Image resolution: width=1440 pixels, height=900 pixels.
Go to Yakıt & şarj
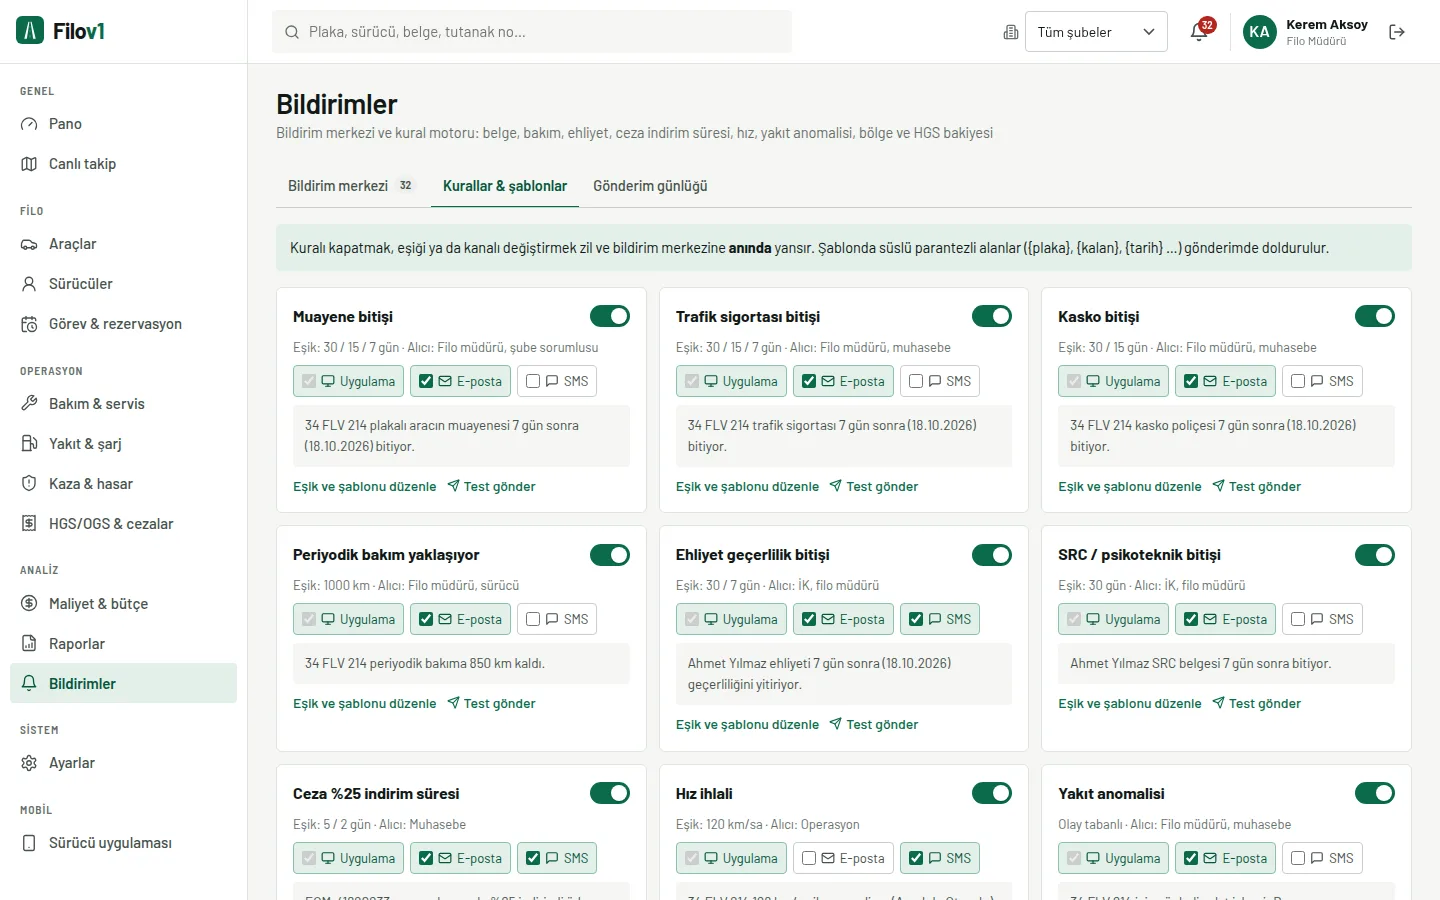tap(124, 444)
